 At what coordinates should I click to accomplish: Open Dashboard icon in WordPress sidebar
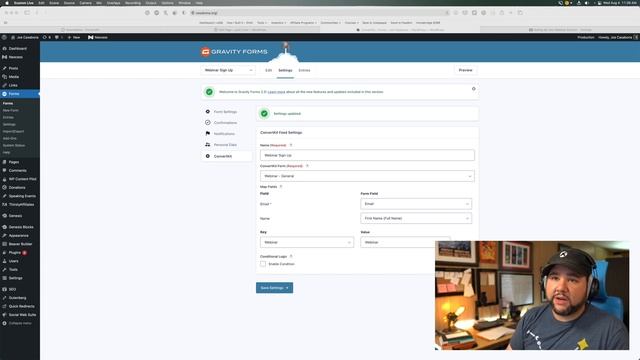4,49
